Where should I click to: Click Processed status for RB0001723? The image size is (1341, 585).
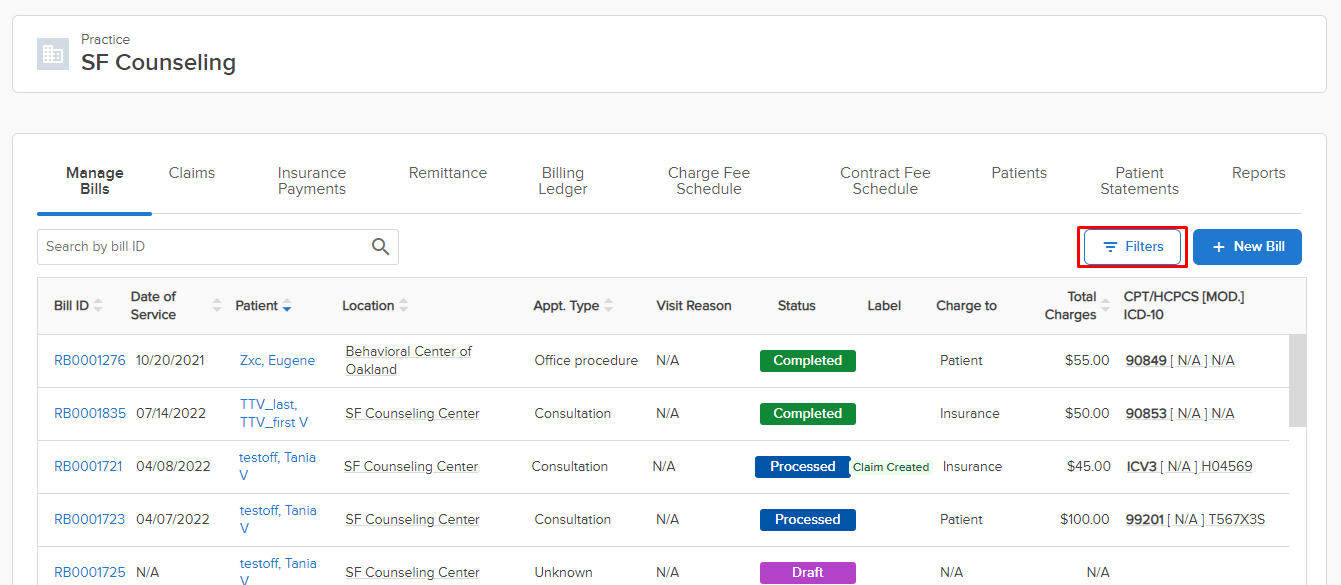pyautogui.click(x=808, y=520)
